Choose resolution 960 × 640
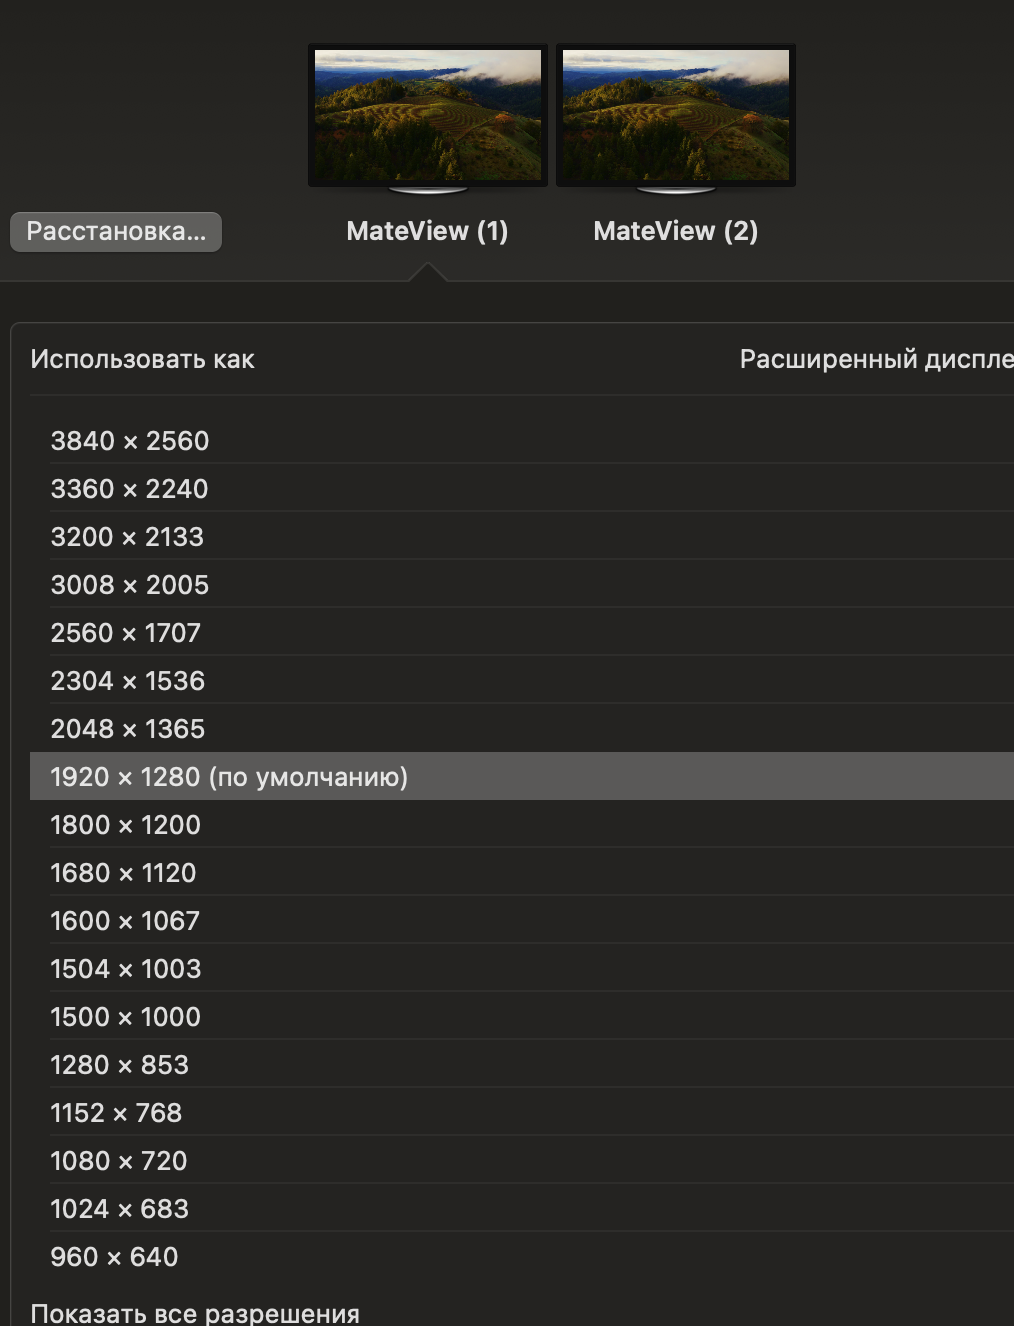This screenshot has height=1326, width=1014. coord(522,1256)
